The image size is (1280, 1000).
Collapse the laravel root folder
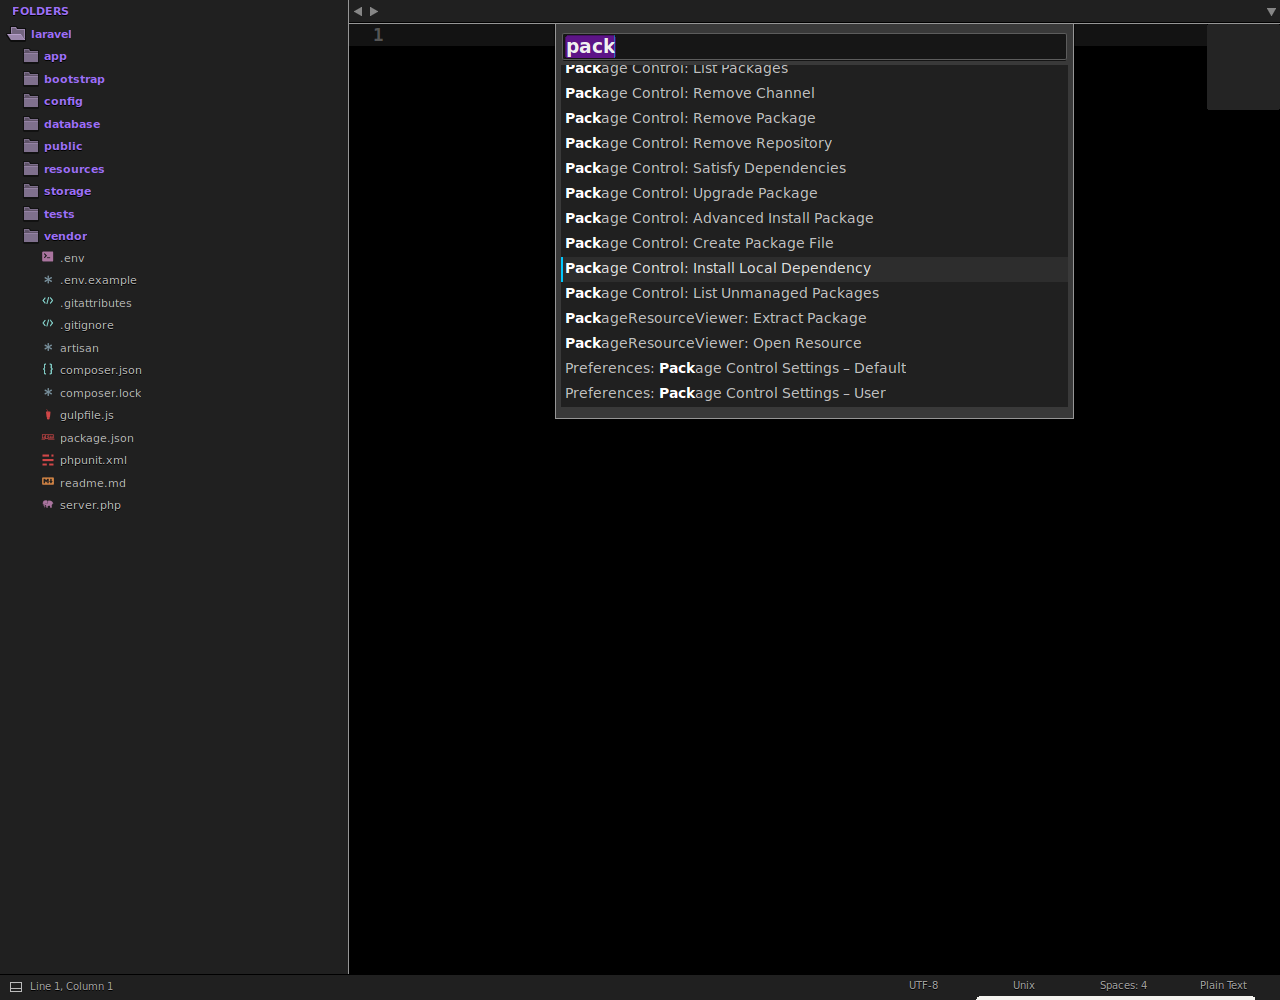click(15, 34)
